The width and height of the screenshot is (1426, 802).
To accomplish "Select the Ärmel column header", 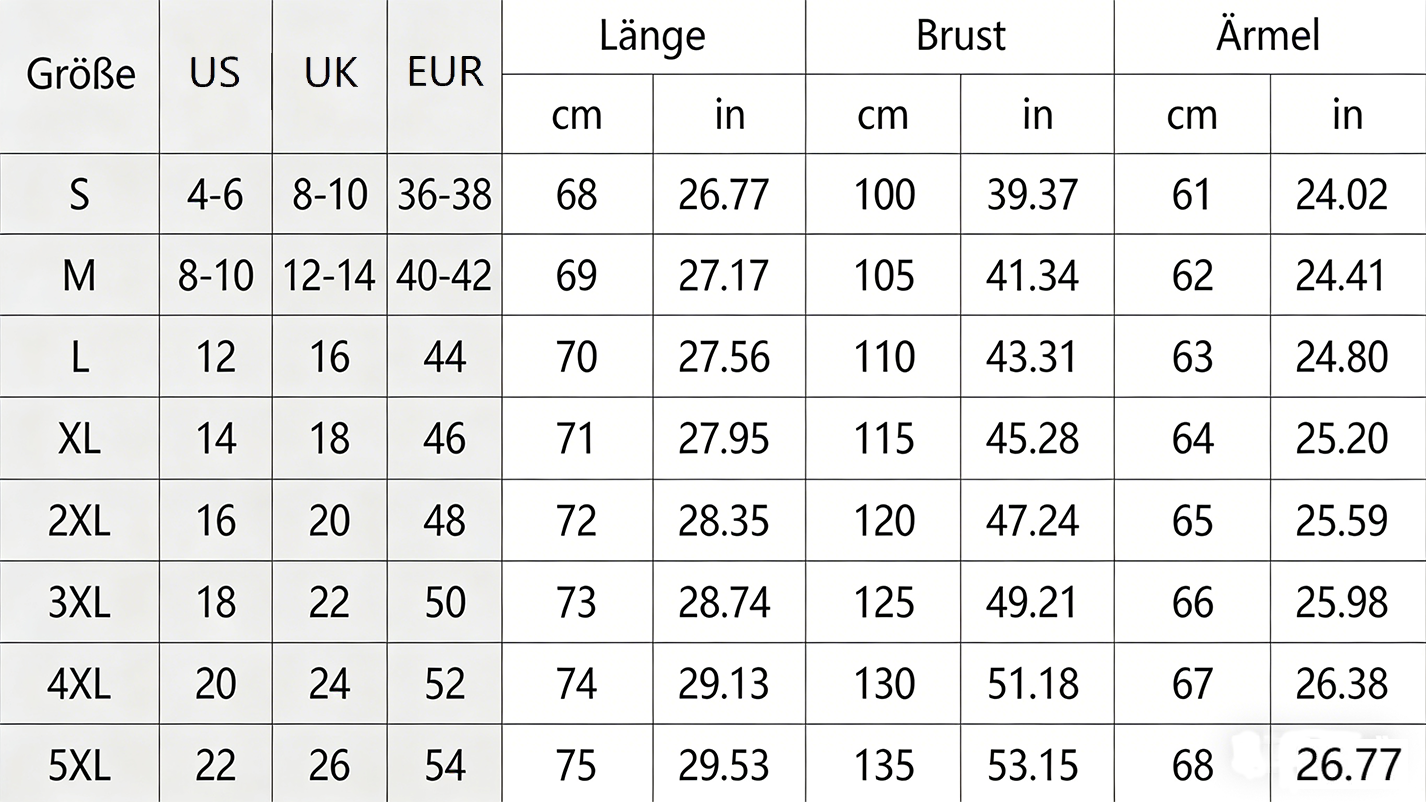I will click(1268, 36).
